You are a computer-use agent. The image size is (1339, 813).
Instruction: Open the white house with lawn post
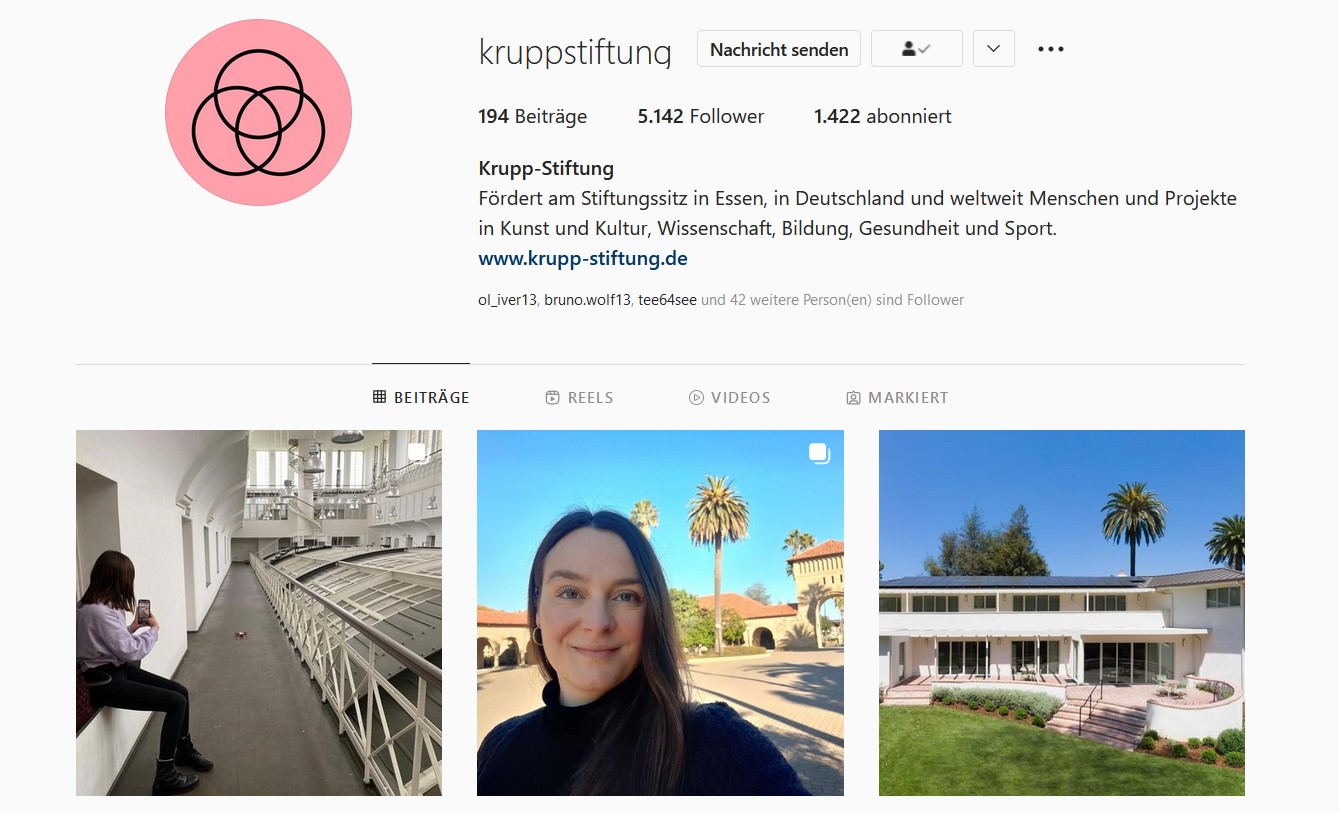(1062, 613)
